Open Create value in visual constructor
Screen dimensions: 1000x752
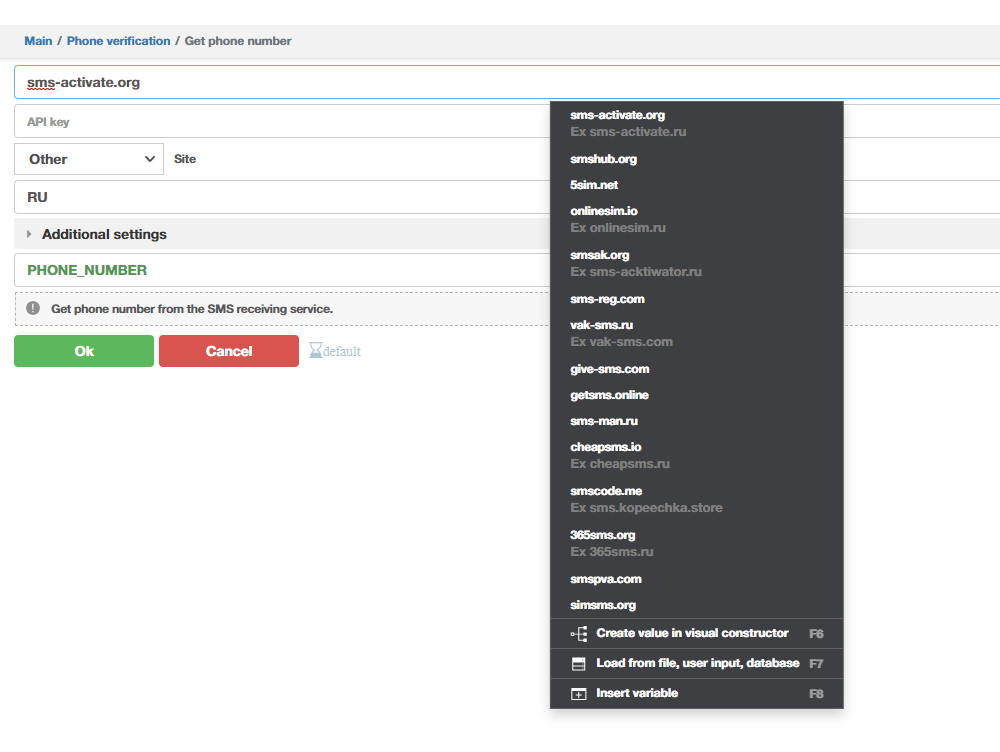tap(696, 633)
